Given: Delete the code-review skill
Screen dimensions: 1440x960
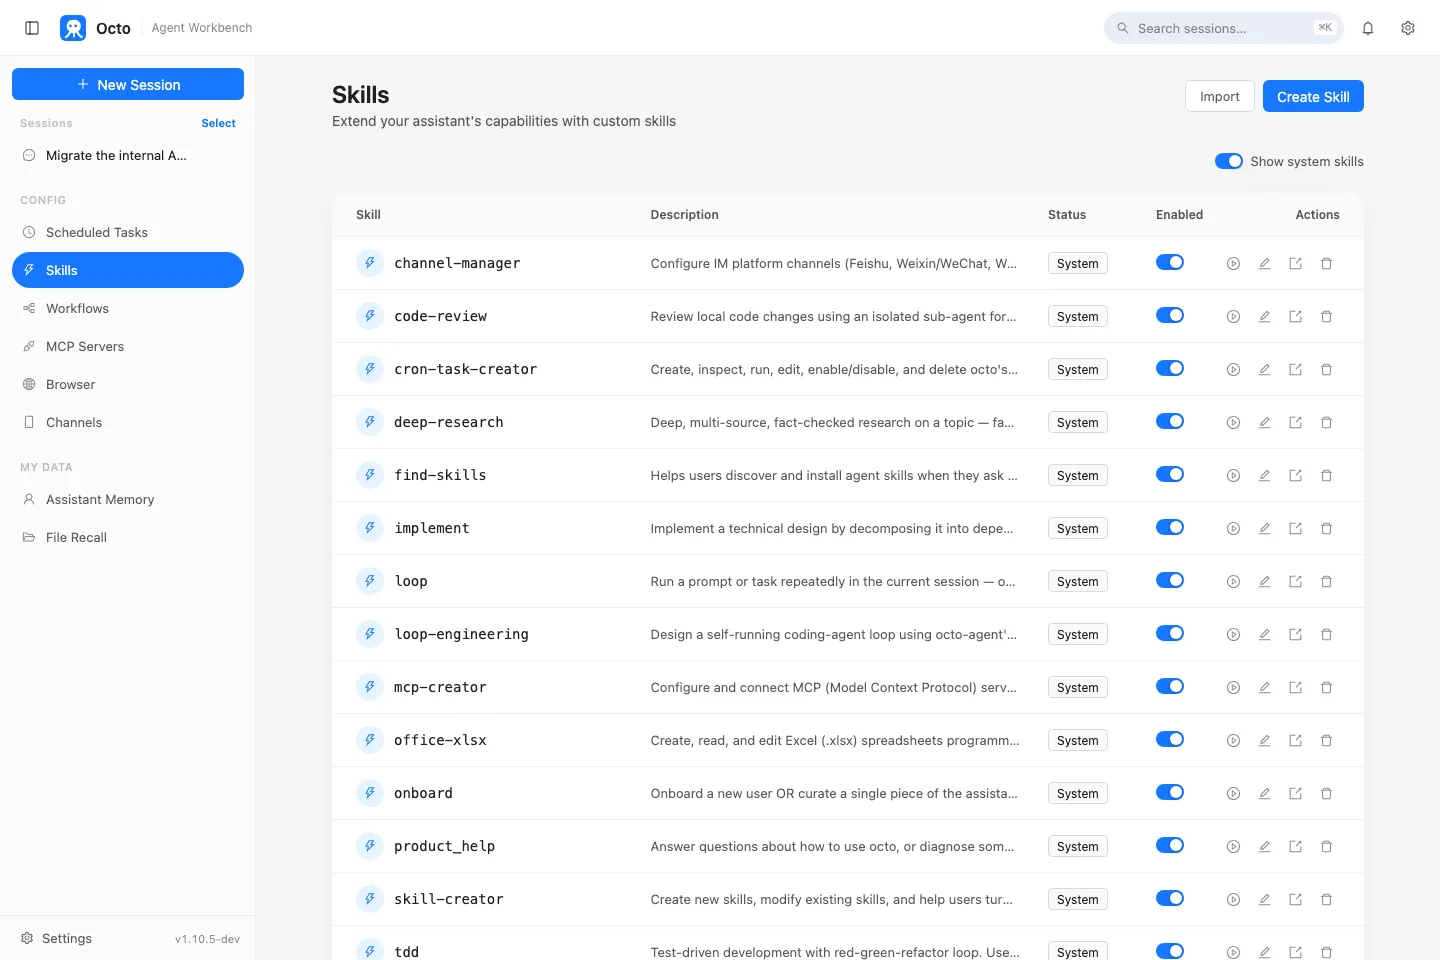Looking at the screenshot, I should click(1326, 317).
